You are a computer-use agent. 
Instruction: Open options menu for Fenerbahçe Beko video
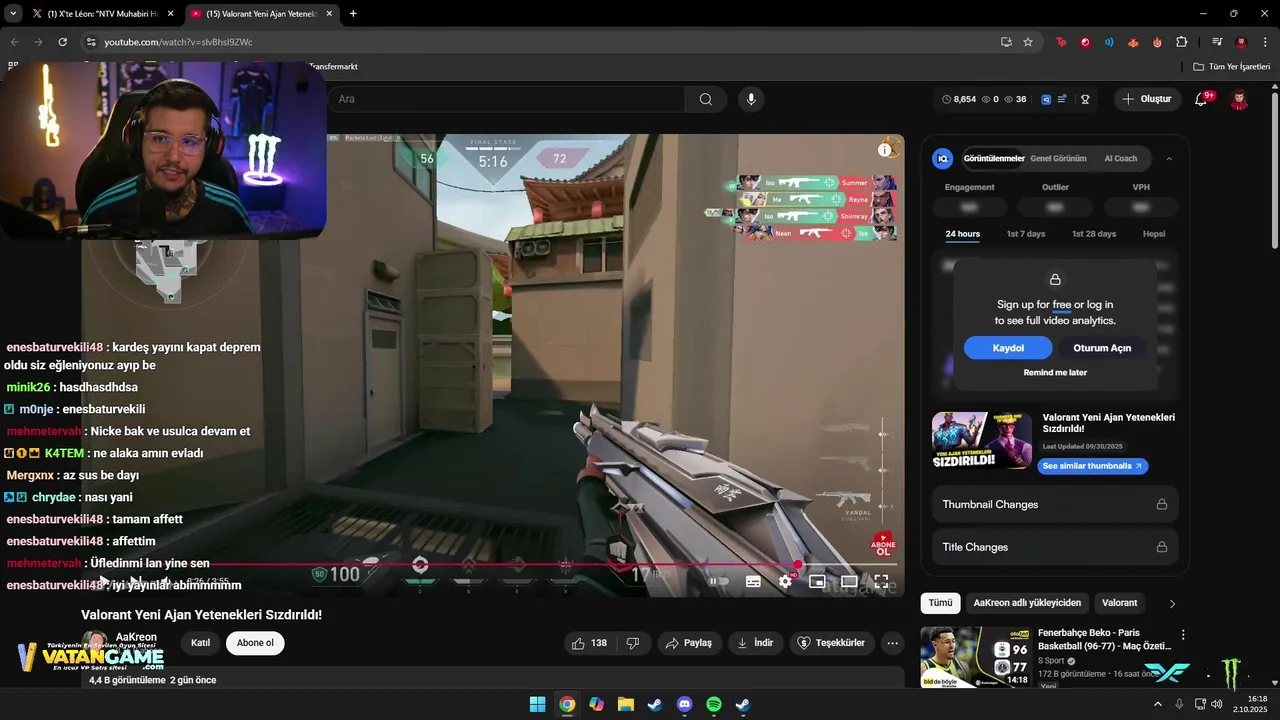(1183, 635)
